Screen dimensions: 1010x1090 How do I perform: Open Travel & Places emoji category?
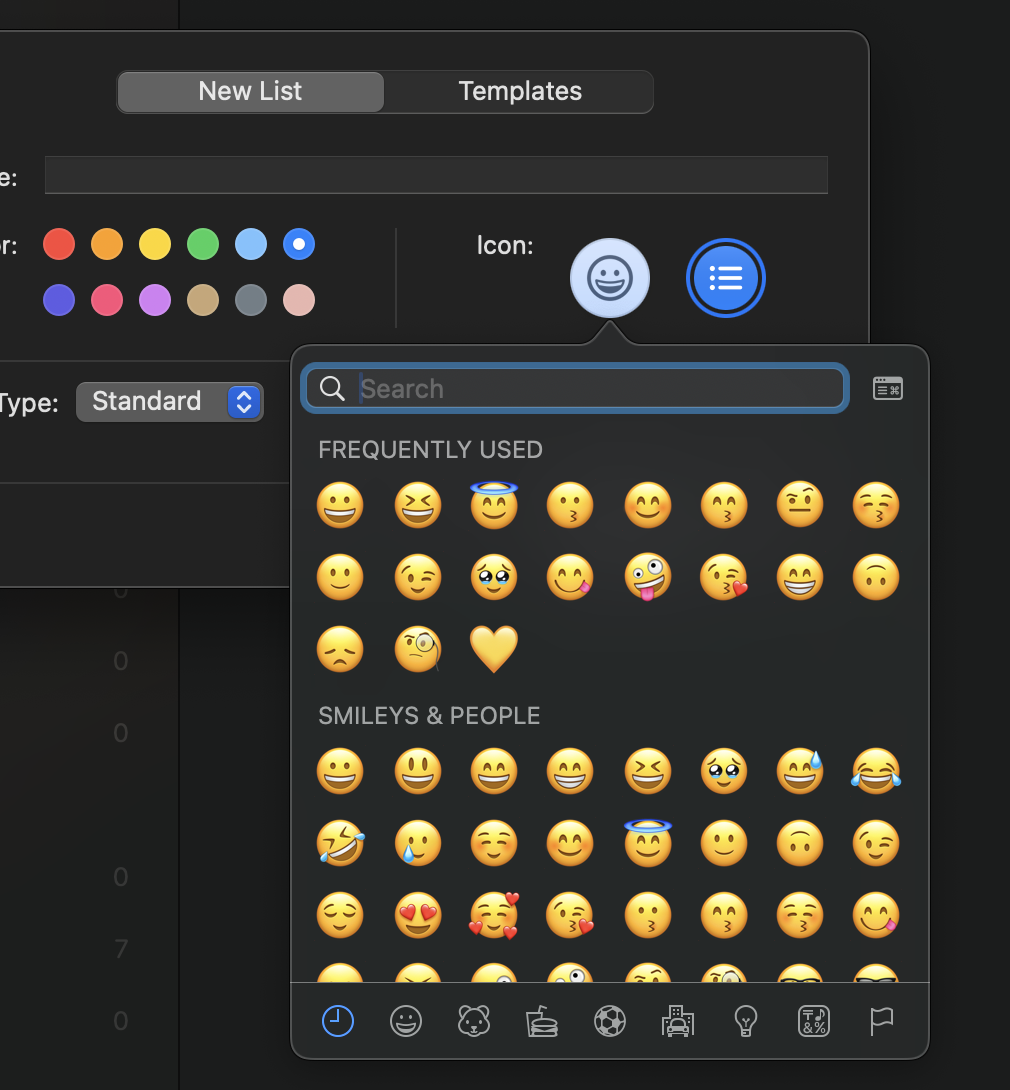click(677, 1021)
